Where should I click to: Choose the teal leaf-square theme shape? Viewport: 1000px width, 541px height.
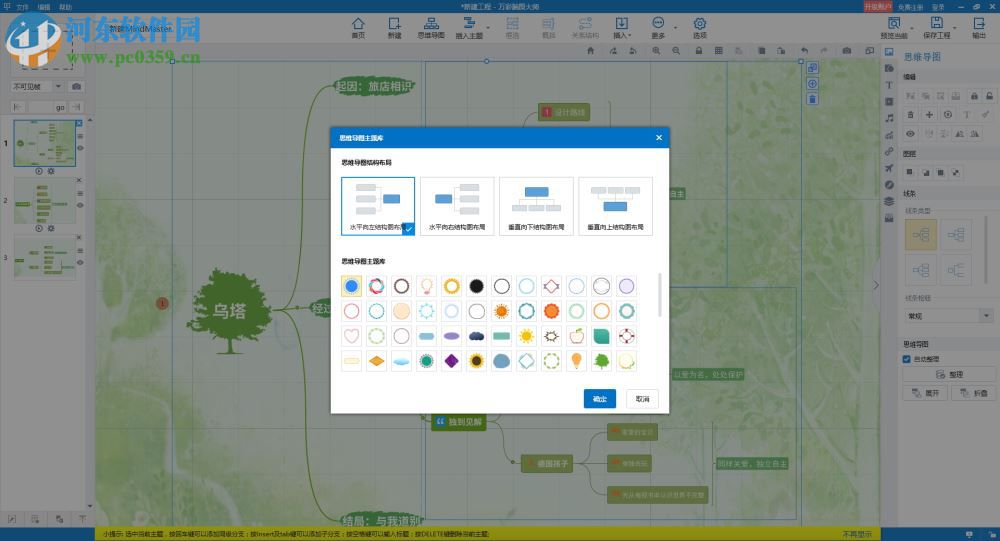pyautogui.click(x=601, y=336)
